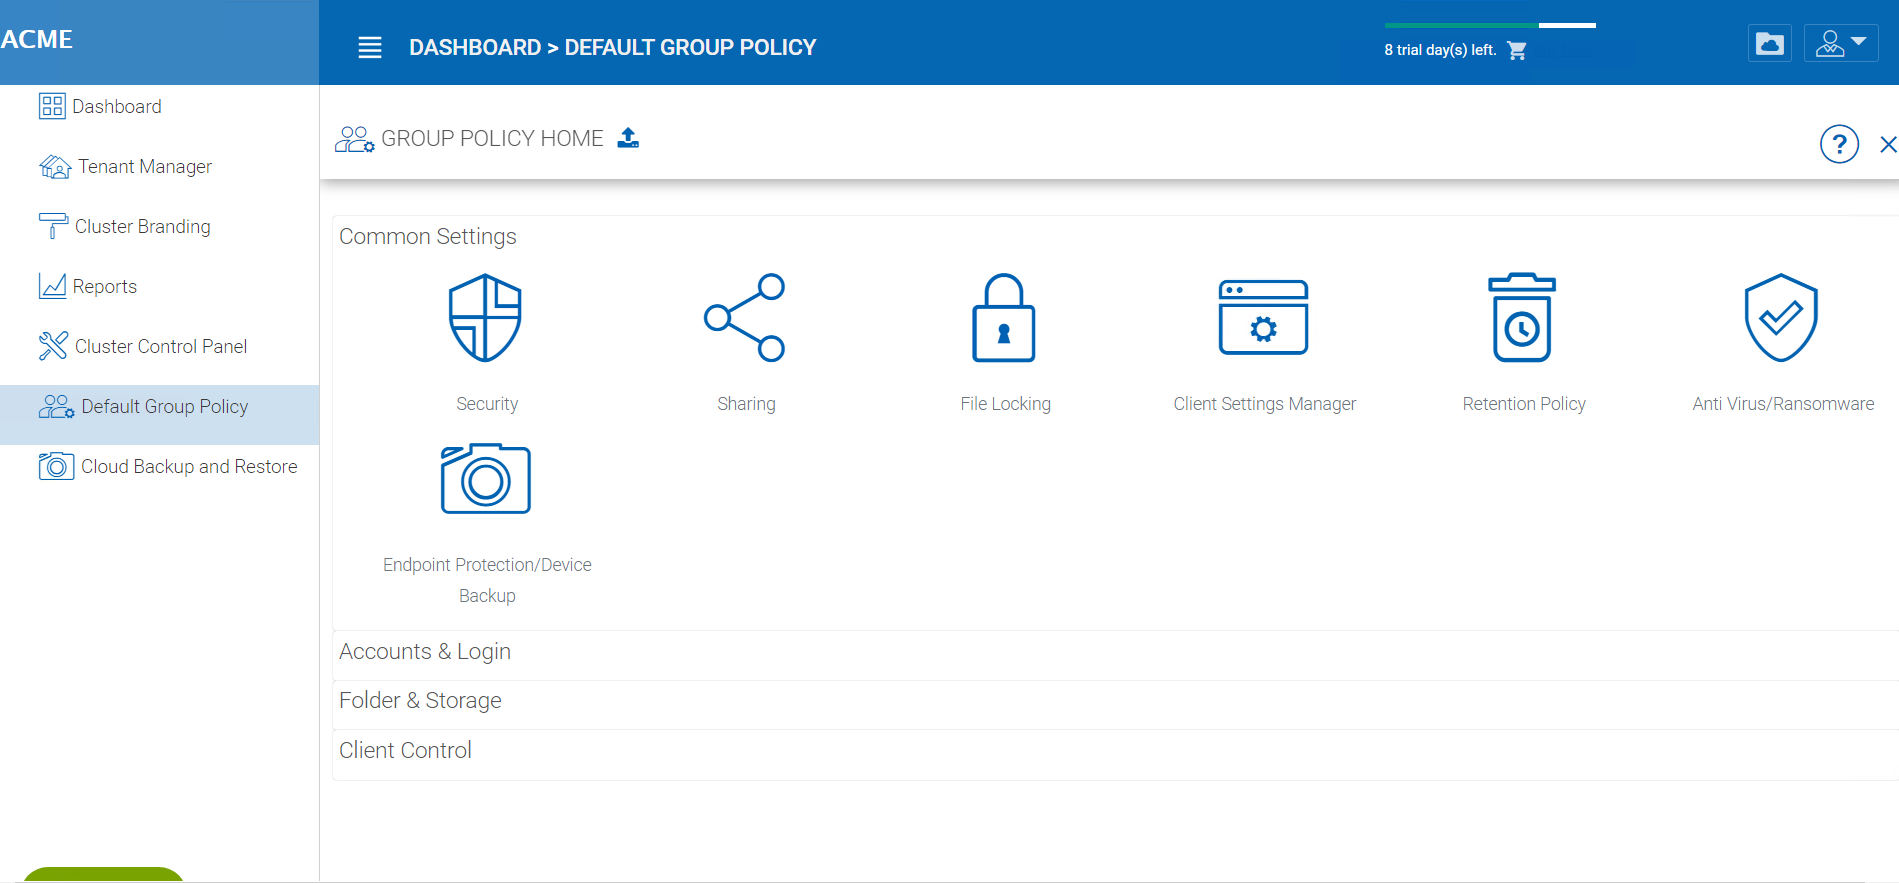1899x883 pixels.
Task: Click the Sharing label link
Action: coord(746,404)
